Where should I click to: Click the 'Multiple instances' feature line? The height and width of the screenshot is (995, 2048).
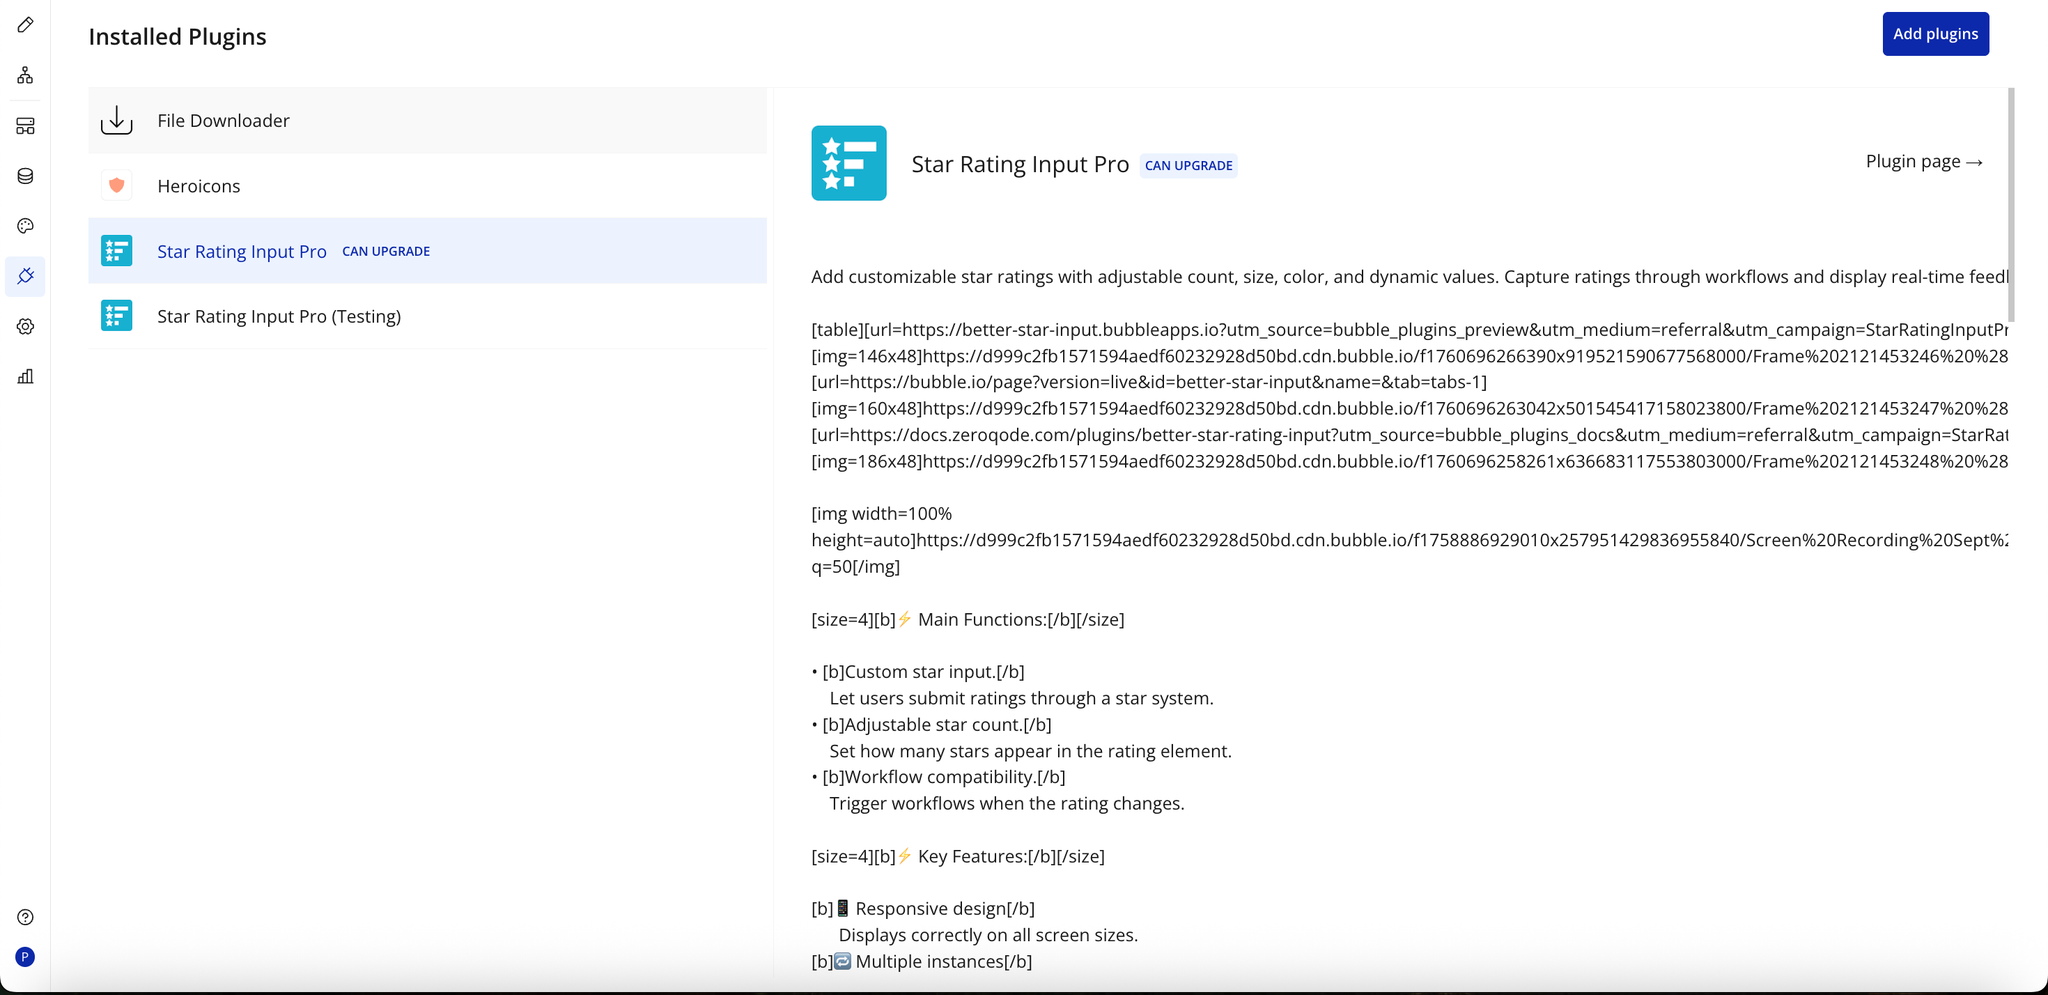[x=922, y=962]
